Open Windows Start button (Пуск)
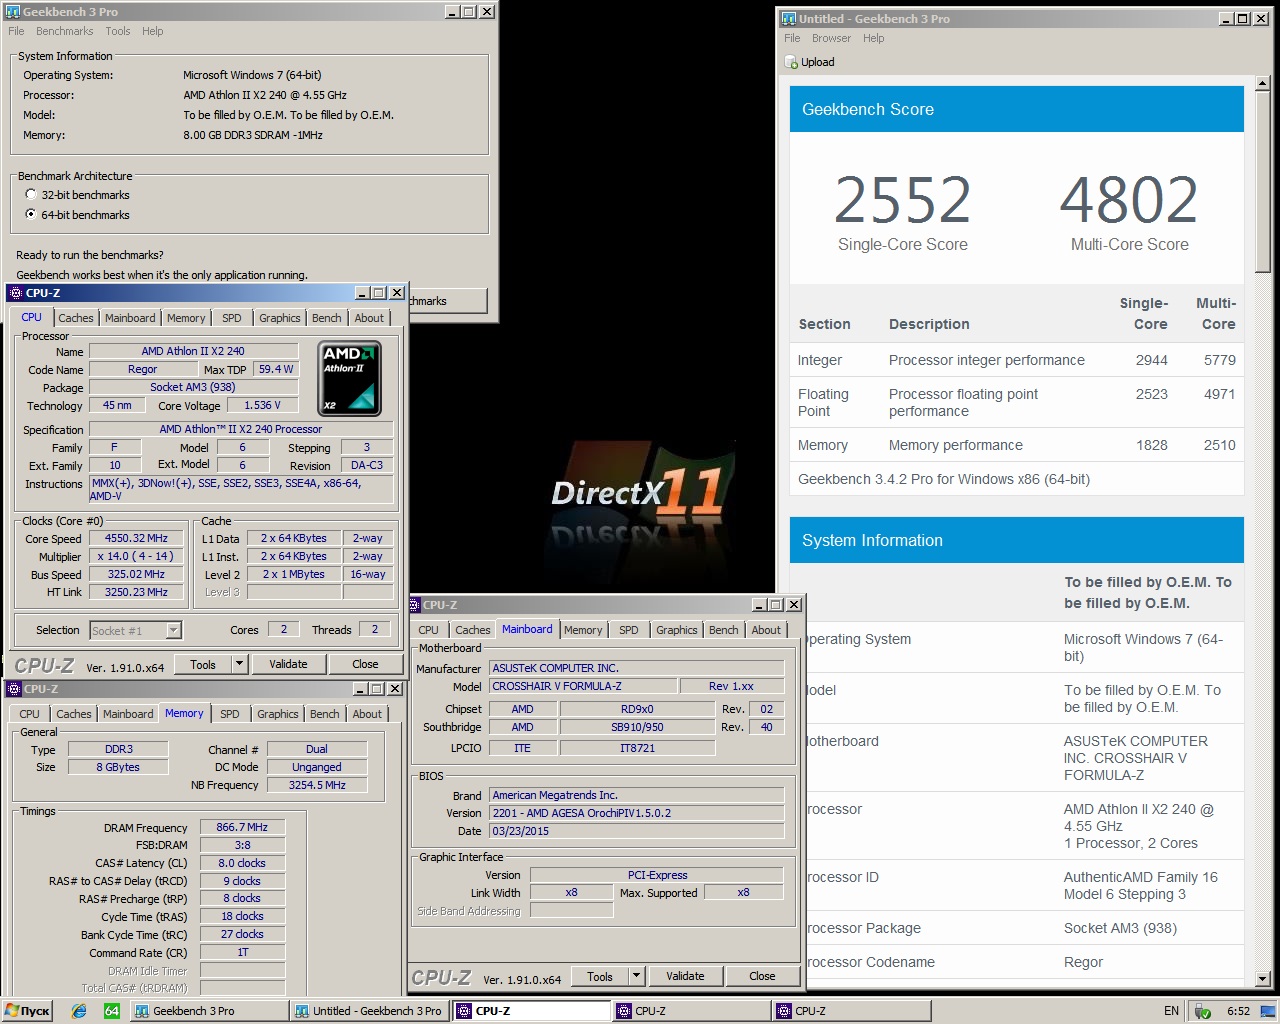 (x=28, y=1011)
